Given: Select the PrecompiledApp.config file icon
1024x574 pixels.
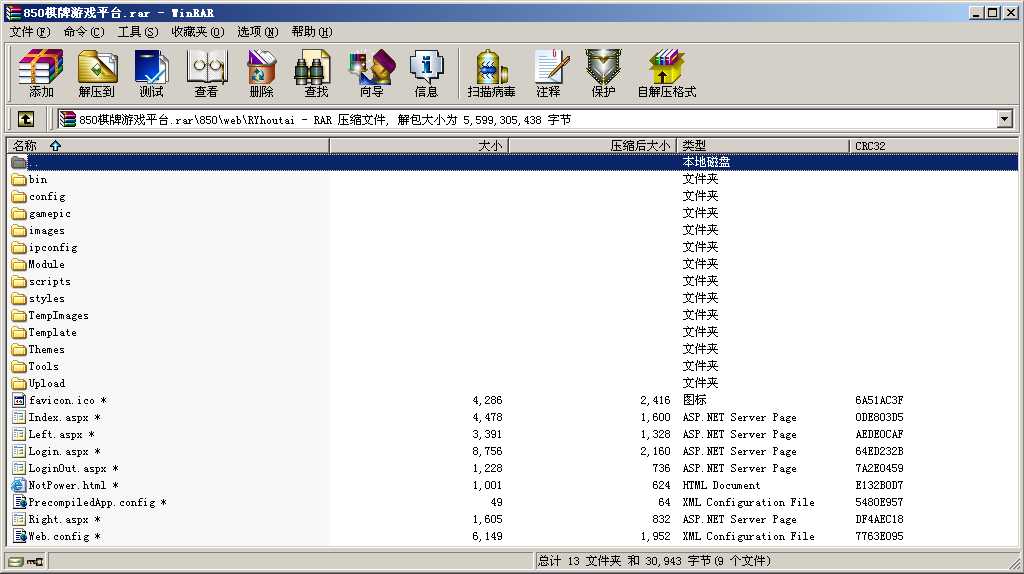Looking at the screenshot, I should click(19, 502).
